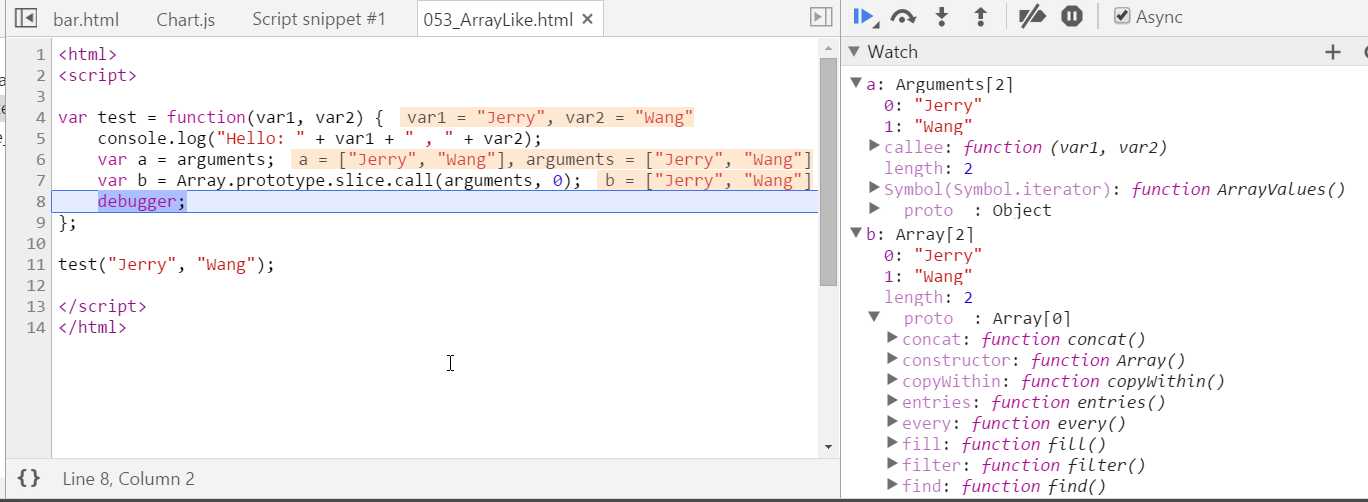Toggle pause on exceptions
Image resolution: width=1368 pixels, height=502 pixels.
click(1071, 17)
